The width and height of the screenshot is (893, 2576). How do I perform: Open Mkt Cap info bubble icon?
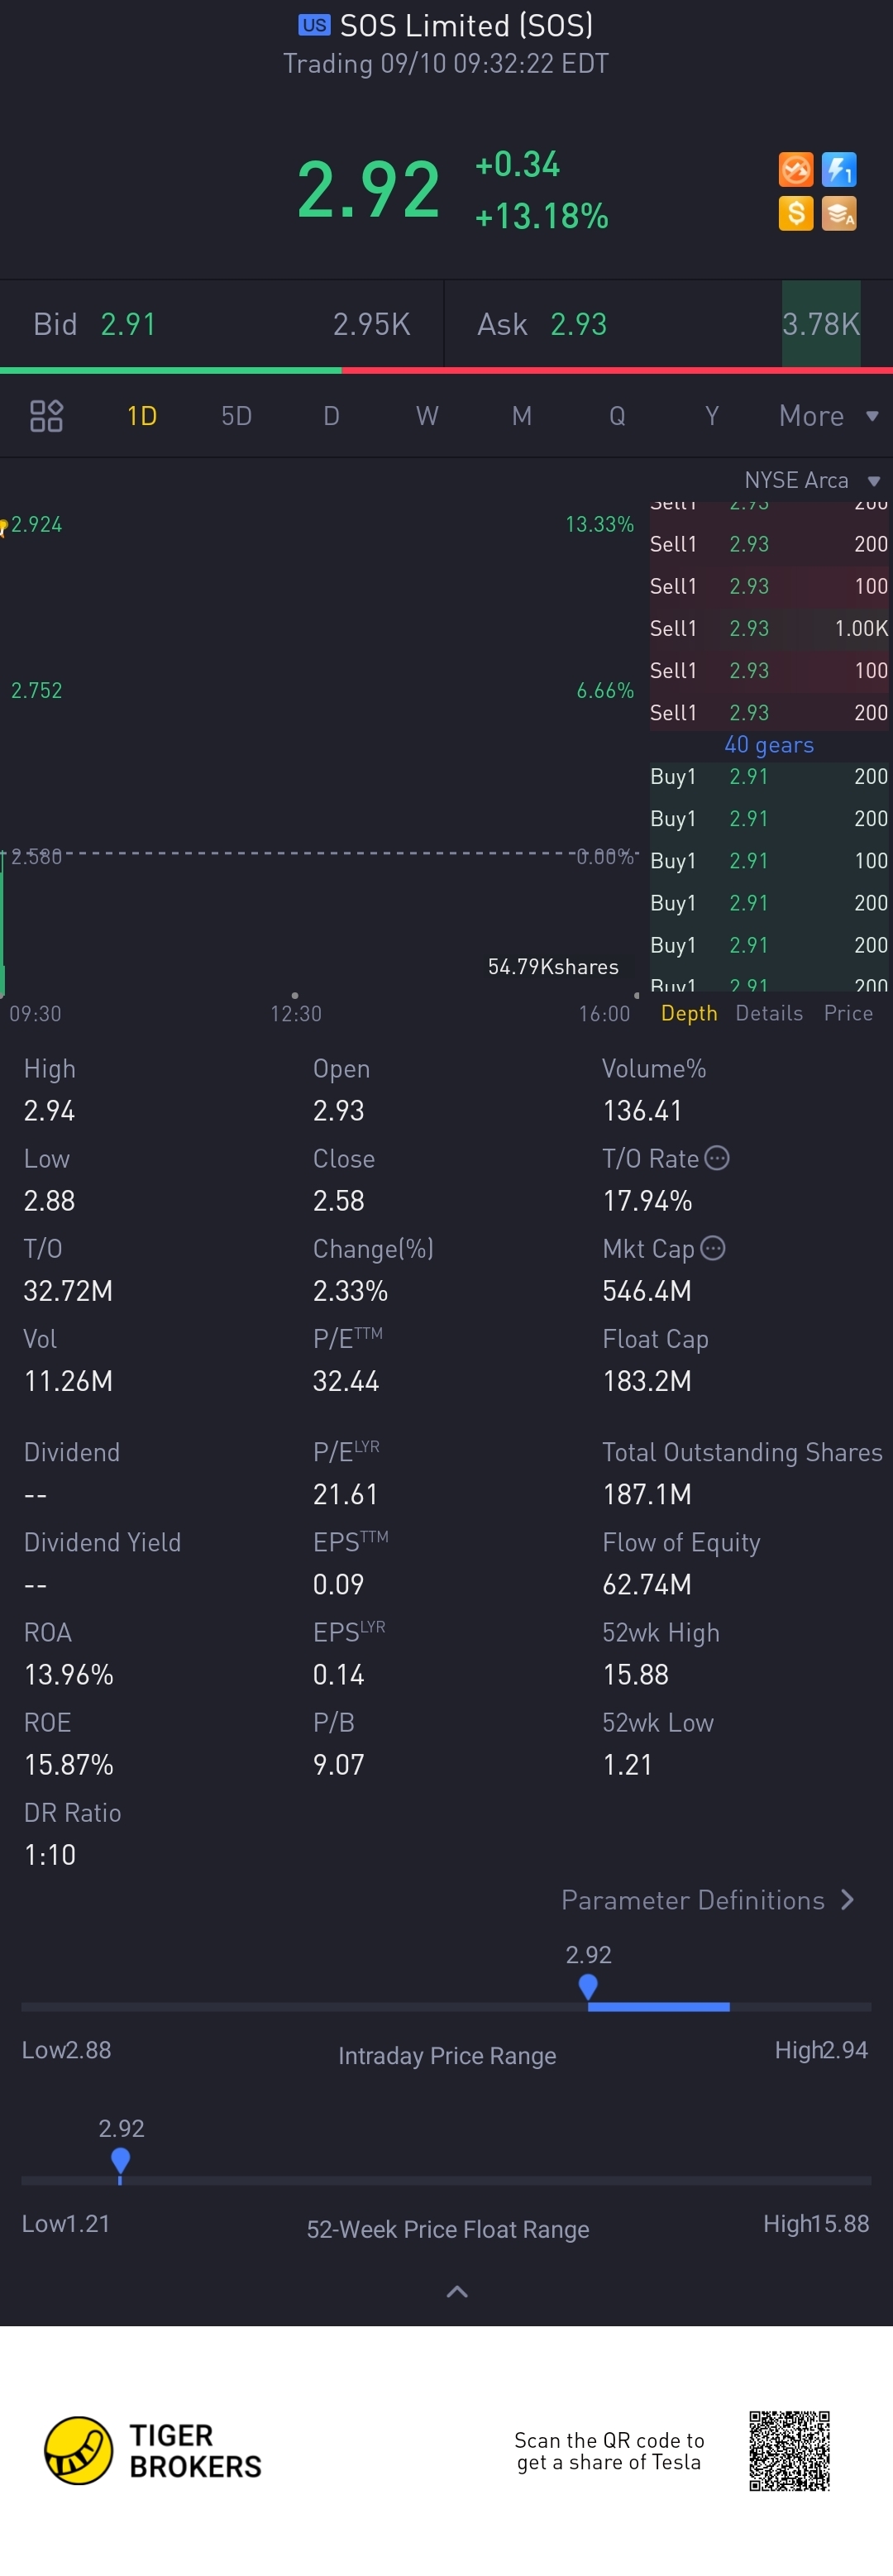point(713,1248)
